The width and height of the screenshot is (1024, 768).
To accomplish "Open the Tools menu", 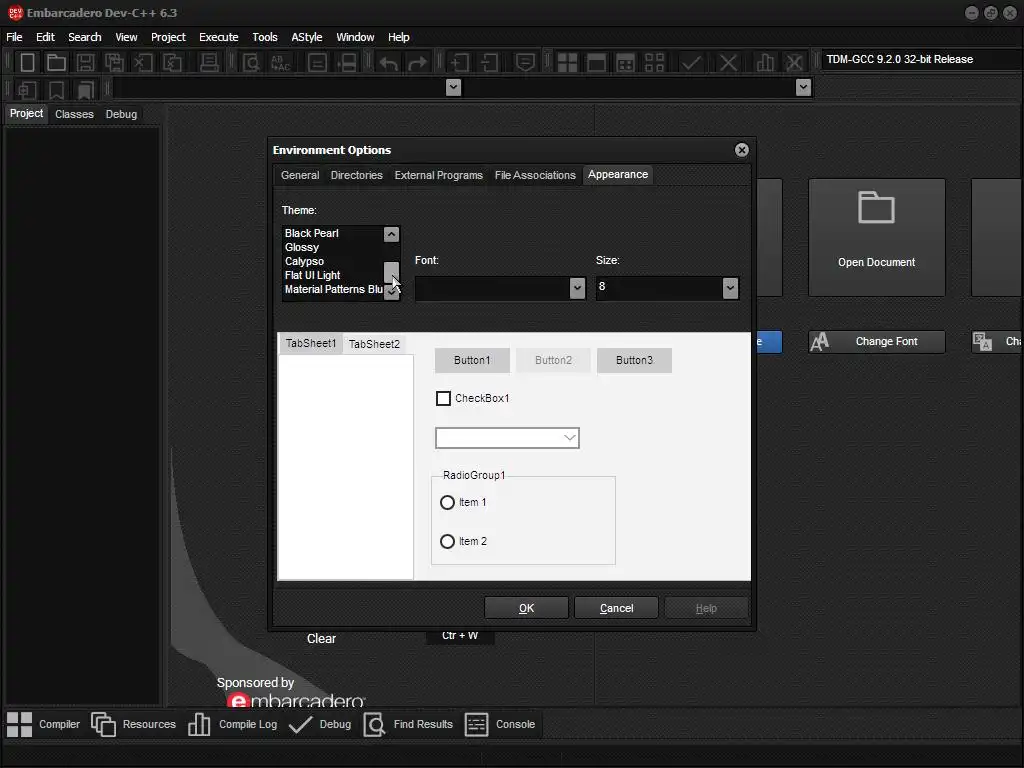I will (x=264, y=37).
